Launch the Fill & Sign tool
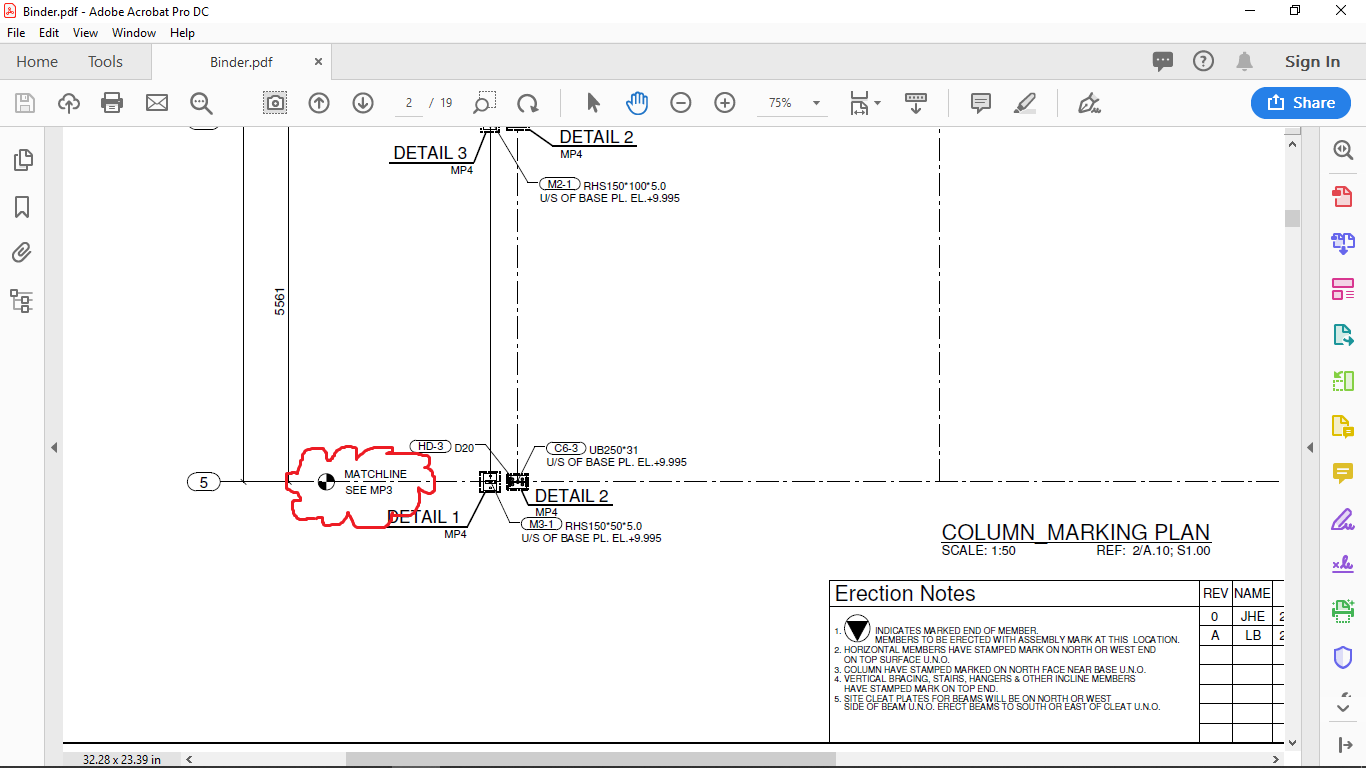This screenshot has height=768, width=1366. point(1343,519)
